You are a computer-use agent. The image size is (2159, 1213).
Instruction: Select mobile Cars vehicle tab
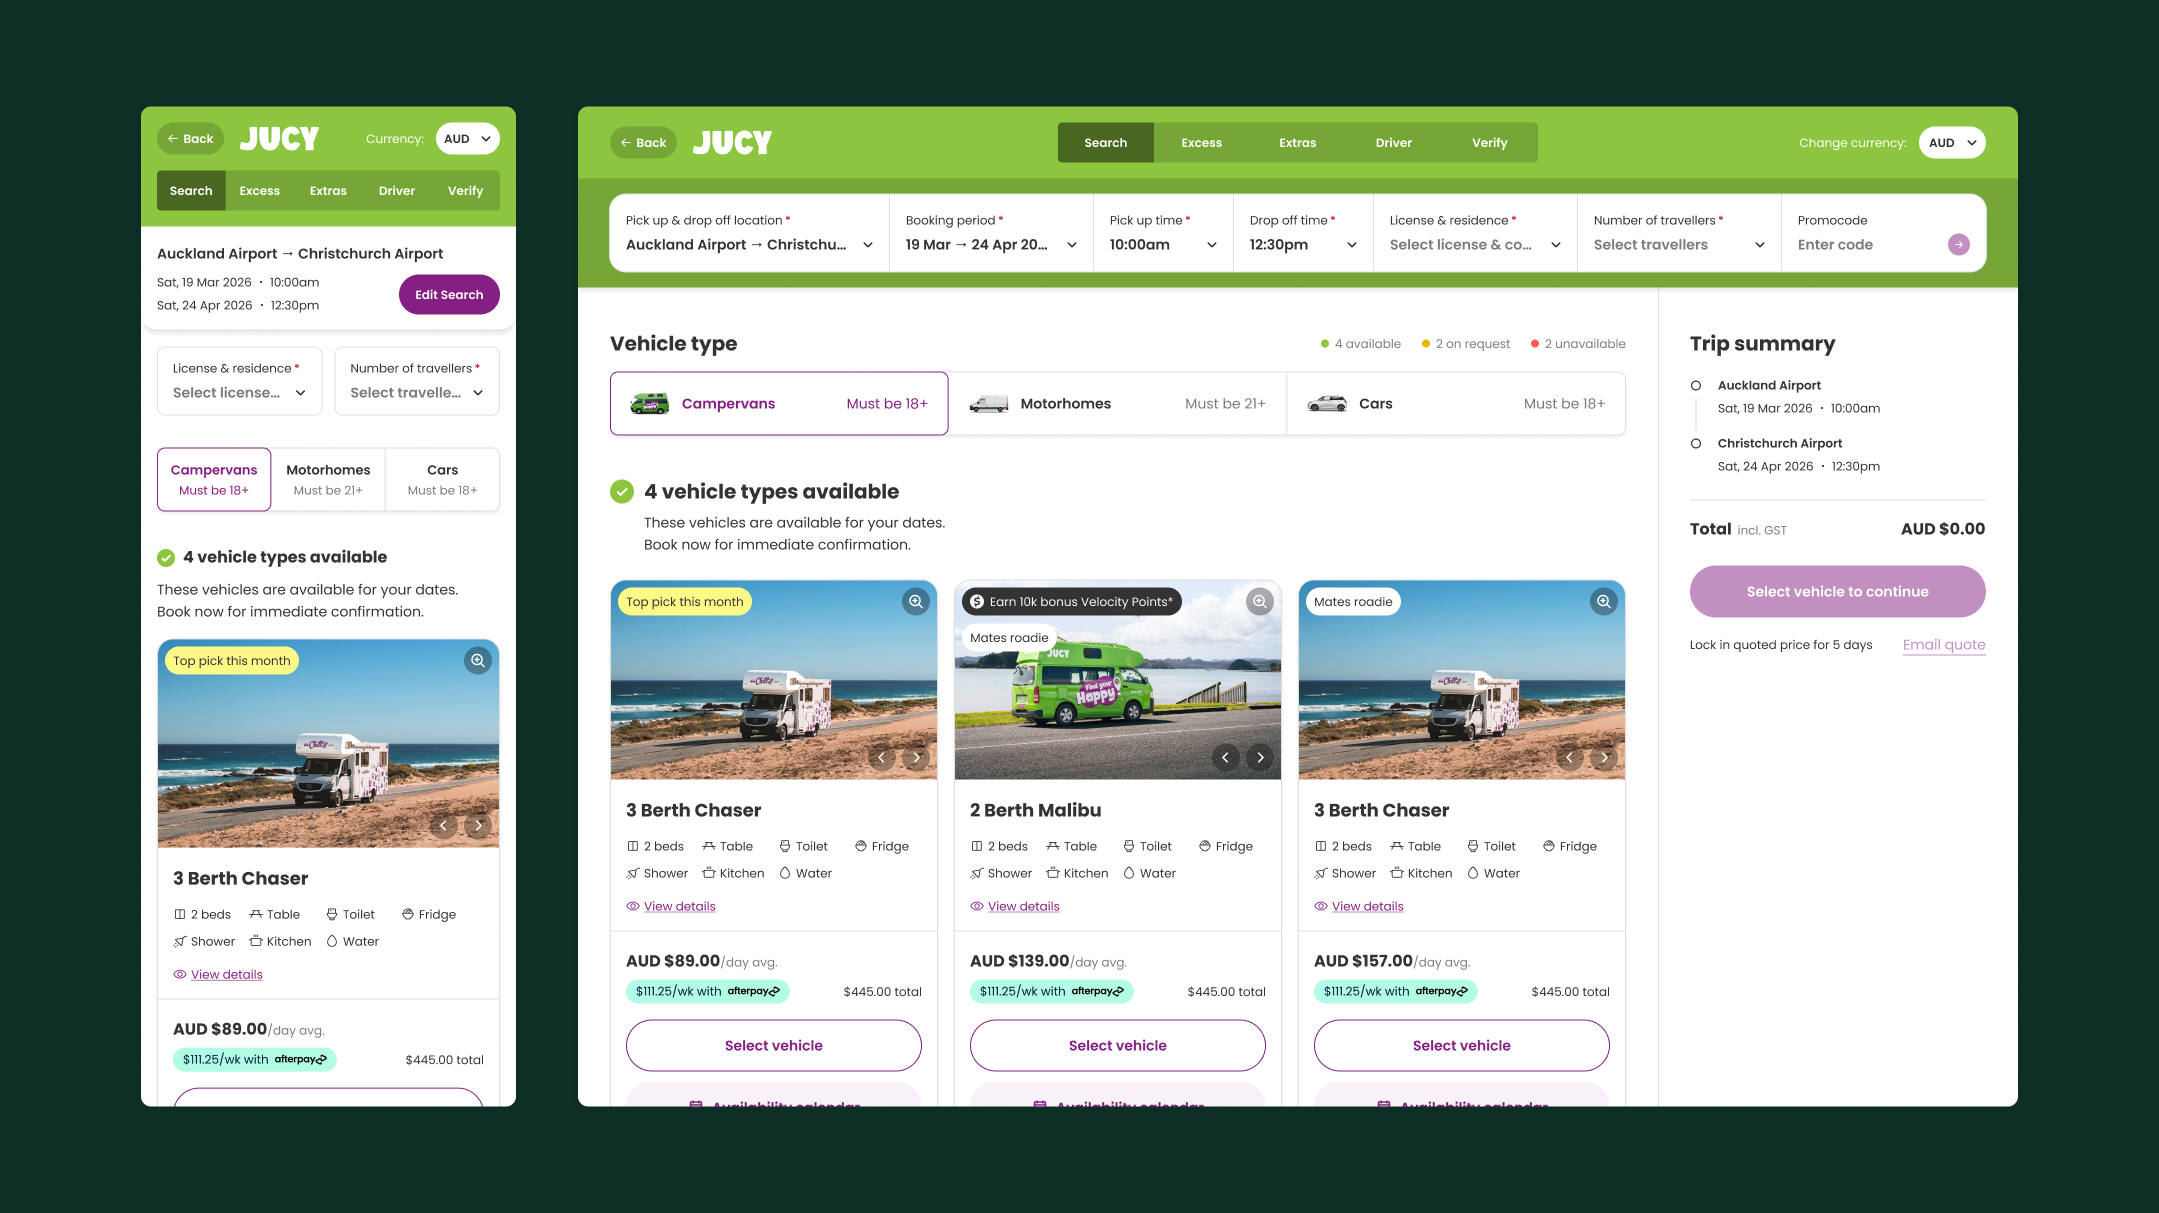442,479
